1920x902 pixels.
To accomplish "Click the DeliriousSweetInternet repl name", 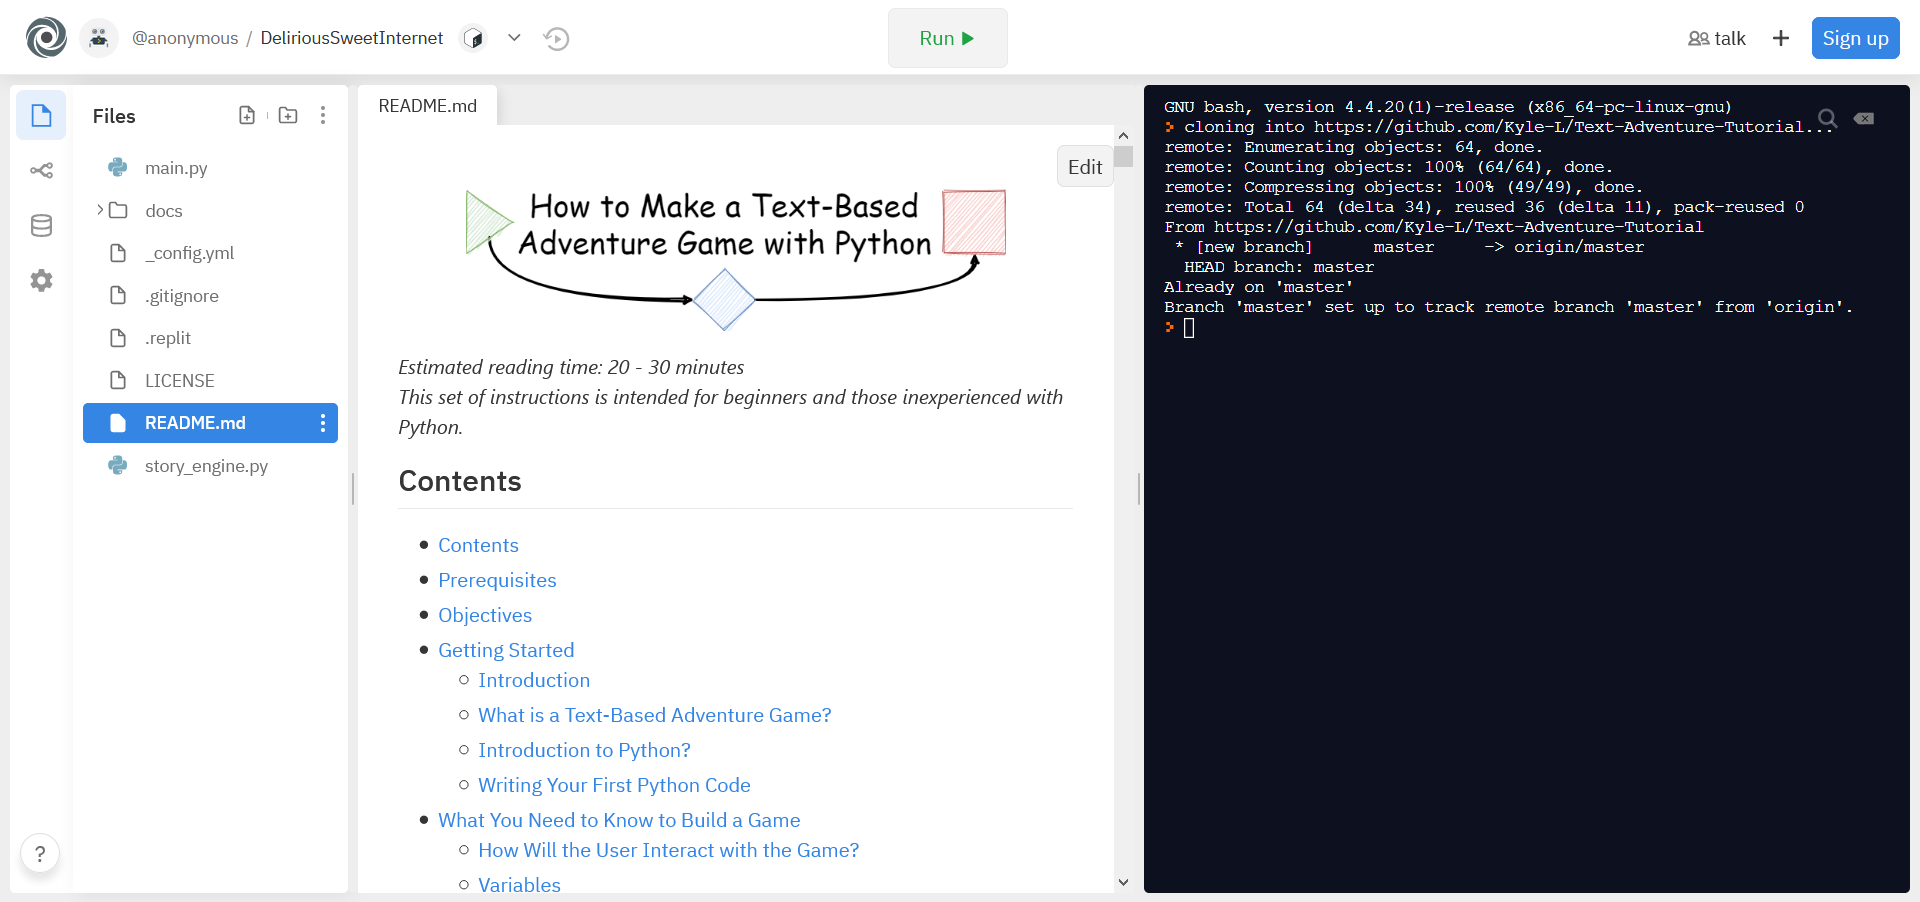I will (352, 38).
